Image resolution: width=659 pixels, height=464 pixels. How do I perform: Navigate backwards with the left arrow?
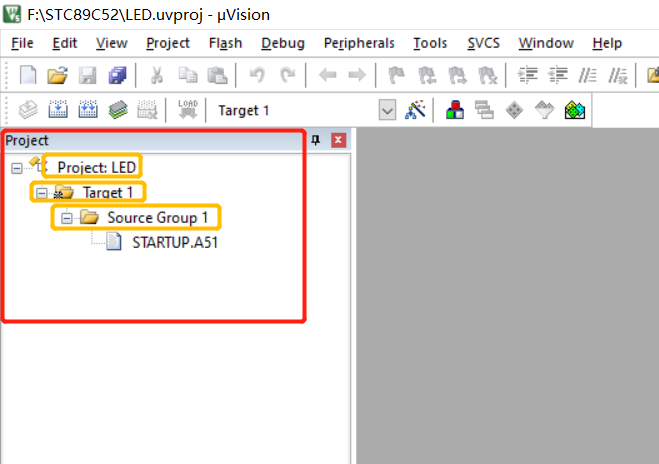[x=327, y=76]
